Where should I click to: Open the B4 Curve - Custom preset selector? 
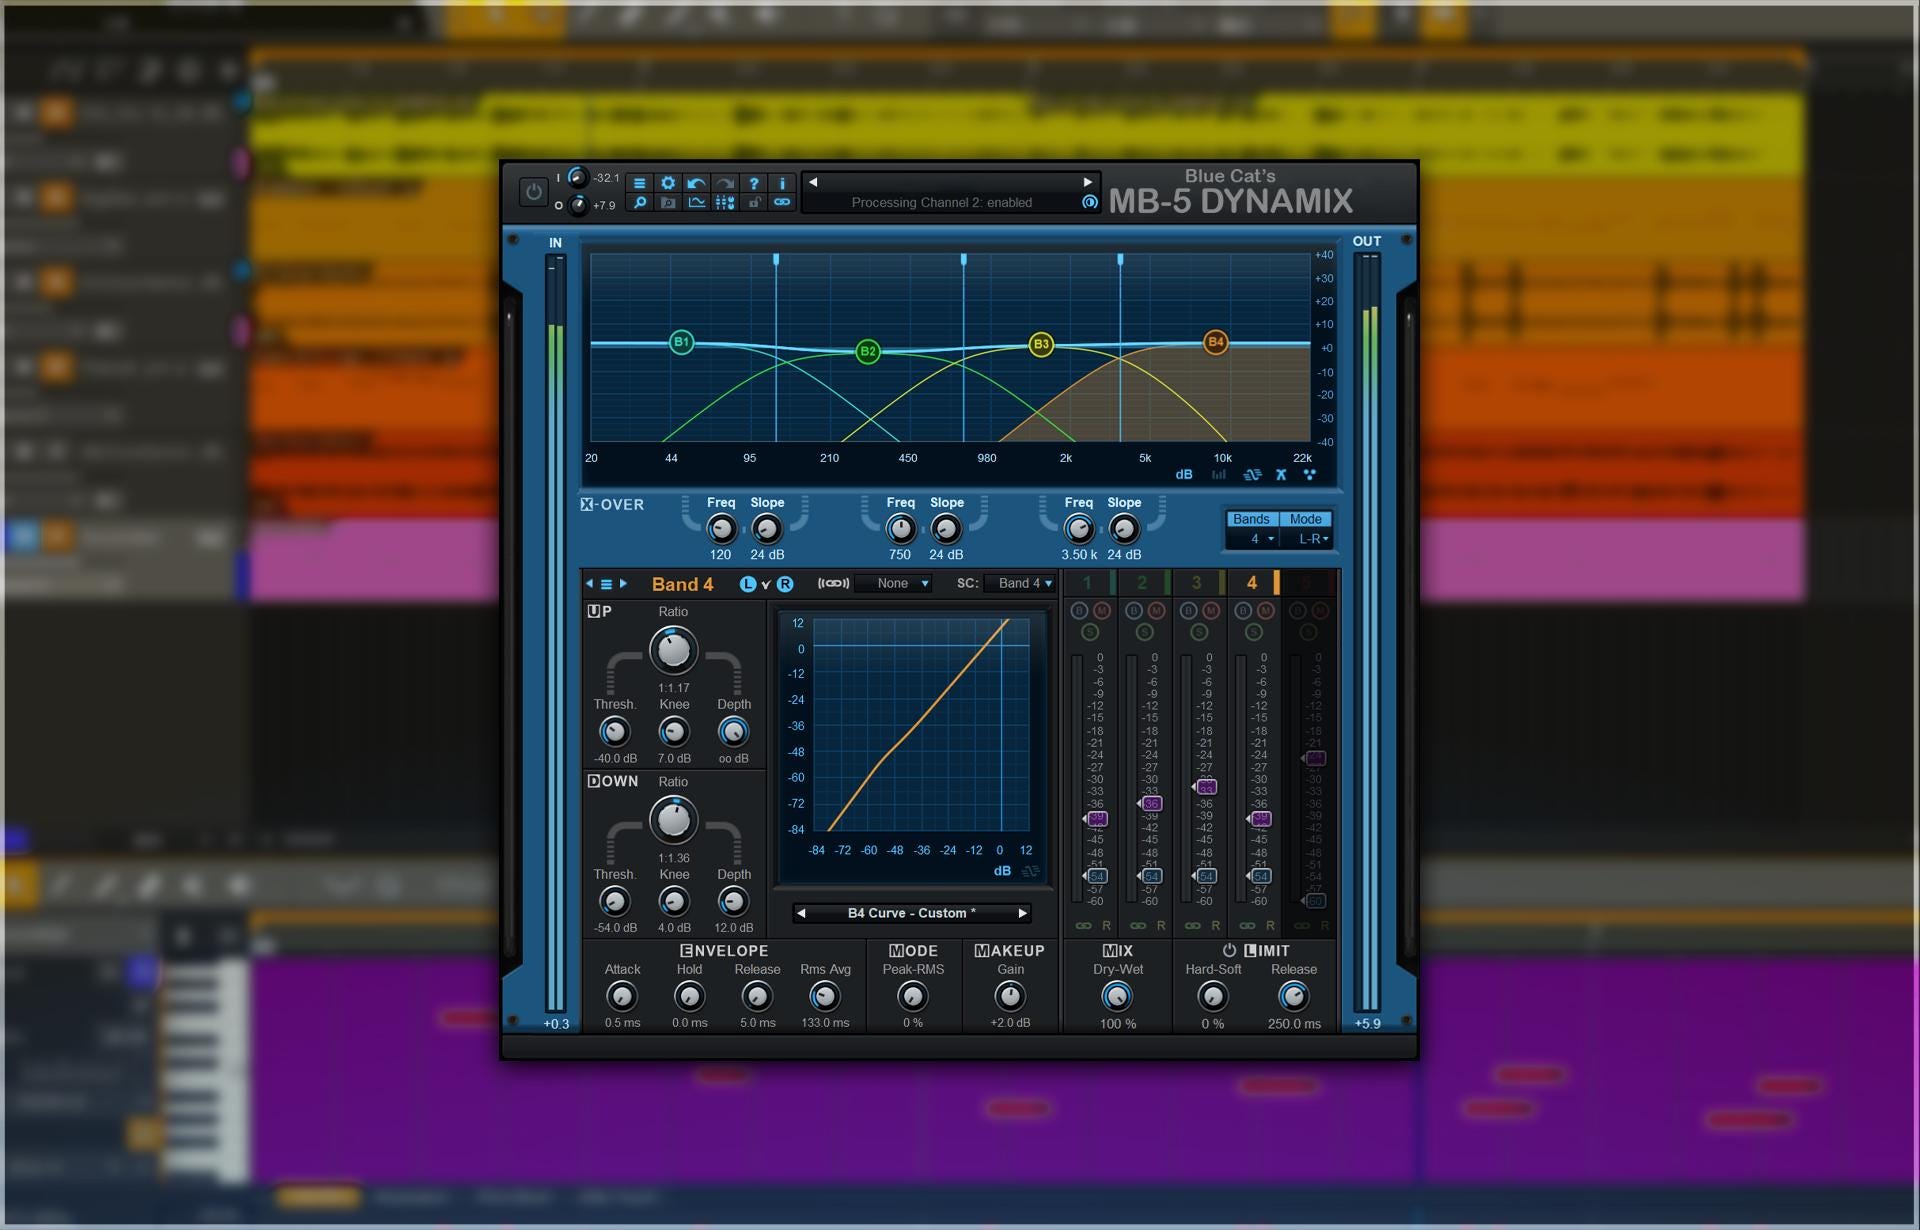[911, 913]
